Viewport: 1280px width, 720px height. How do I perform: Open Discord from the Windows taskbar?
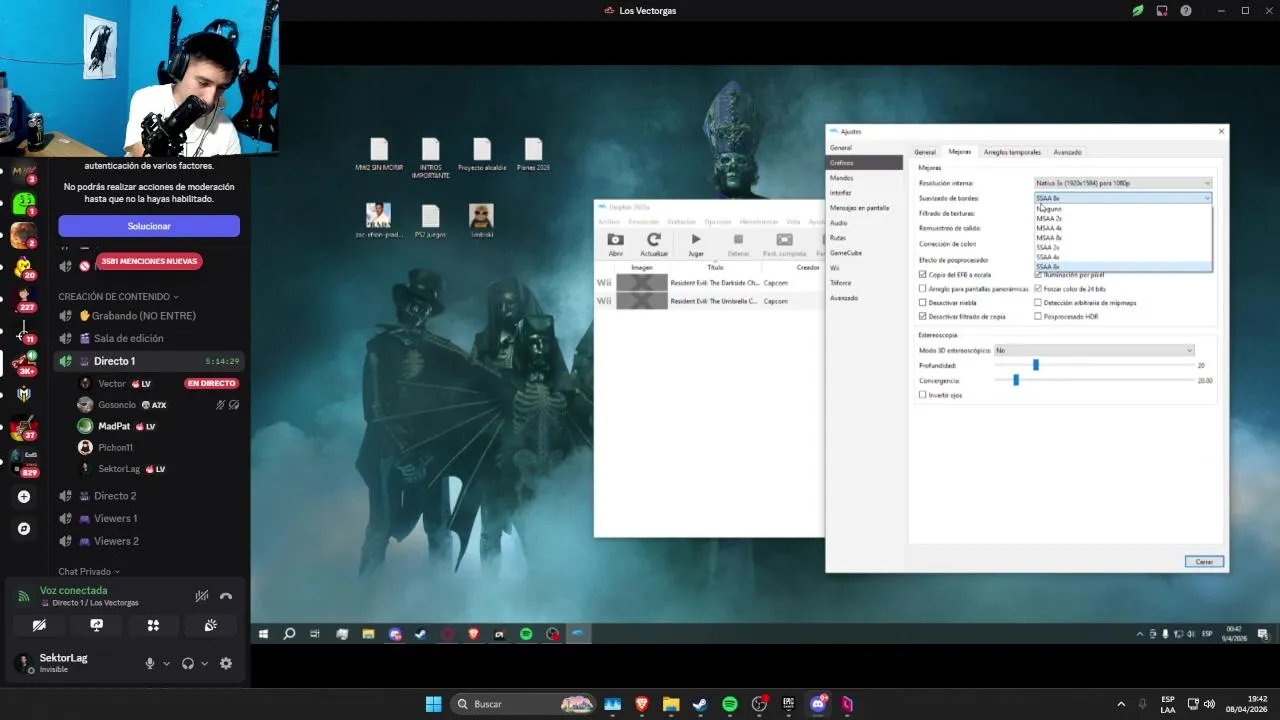818,704
